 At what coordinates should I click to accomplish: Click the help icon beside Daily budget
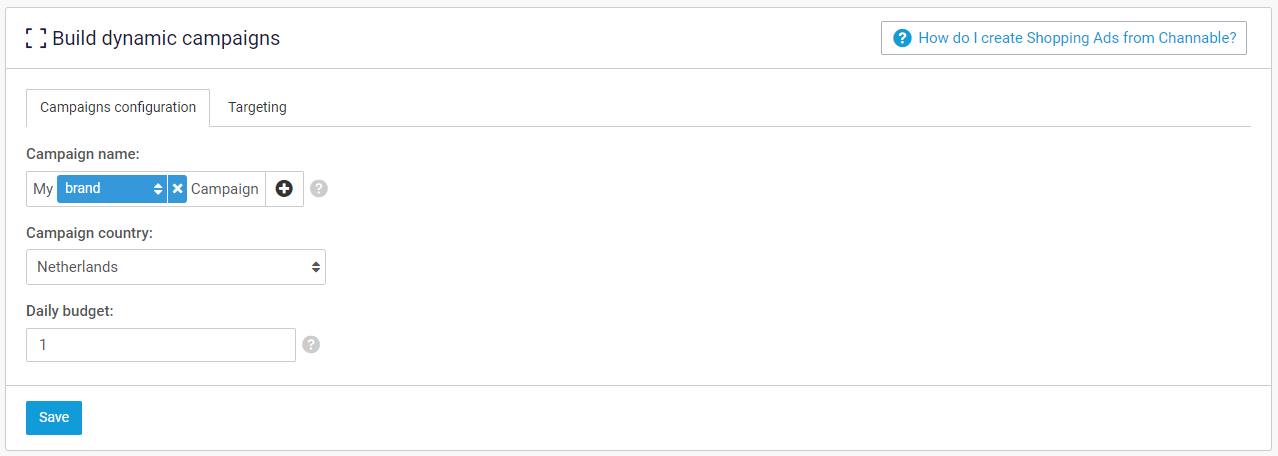[311, 344]
